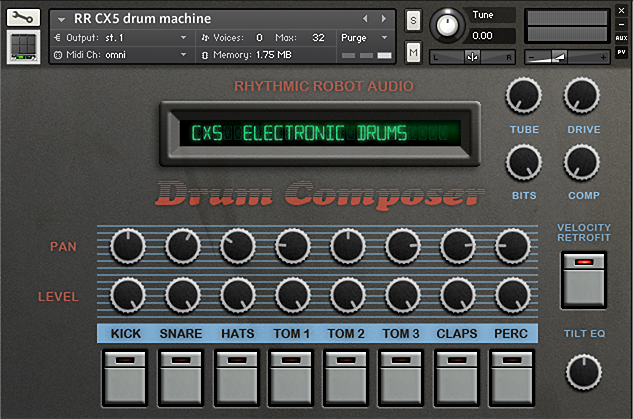The image size is (633, 419).
Task: Click the DRIVE knob
Action: pyautogui.click(x=582, y=95)
